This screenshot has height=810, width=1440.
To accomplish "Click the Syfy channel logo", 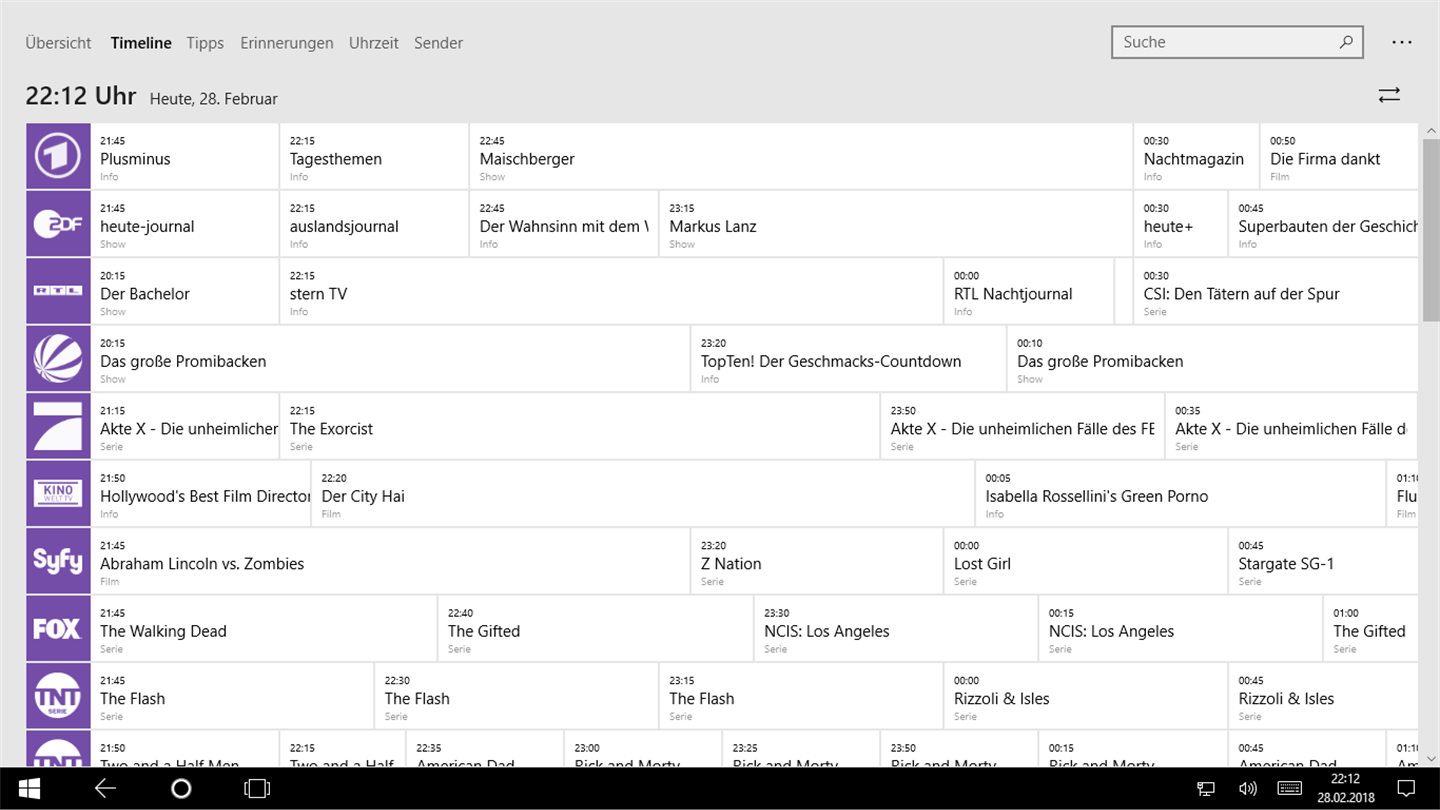I will [58, 561].
